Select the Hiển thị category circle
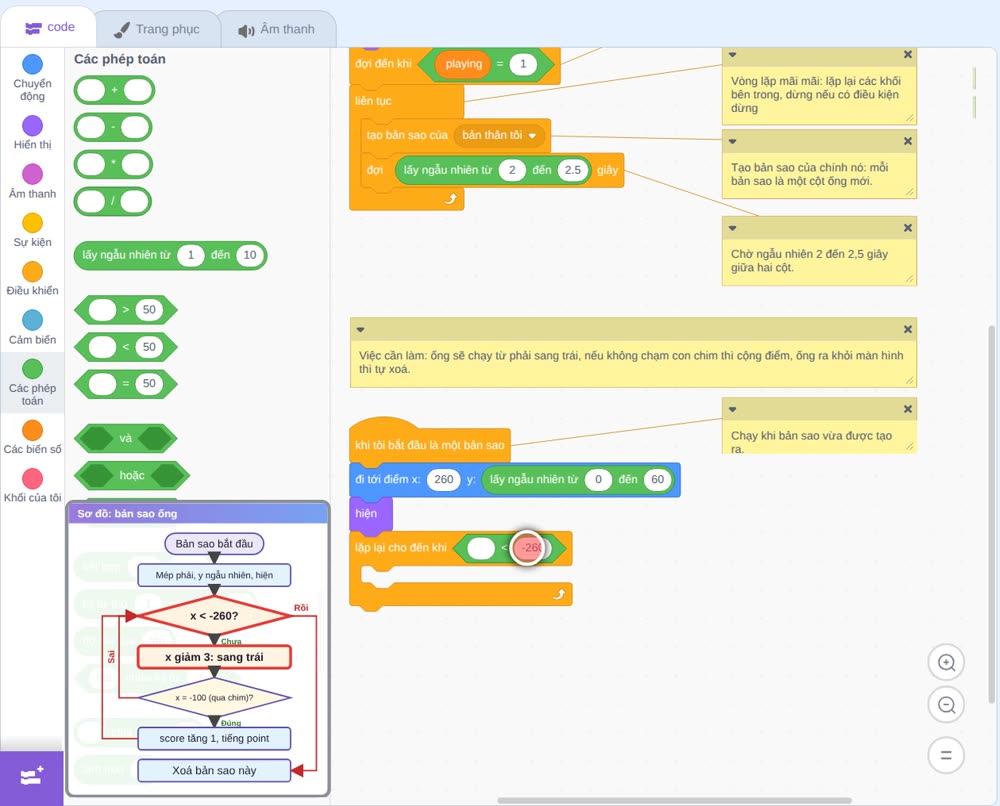The image size is (1000, 806). (x=33, y=126)
